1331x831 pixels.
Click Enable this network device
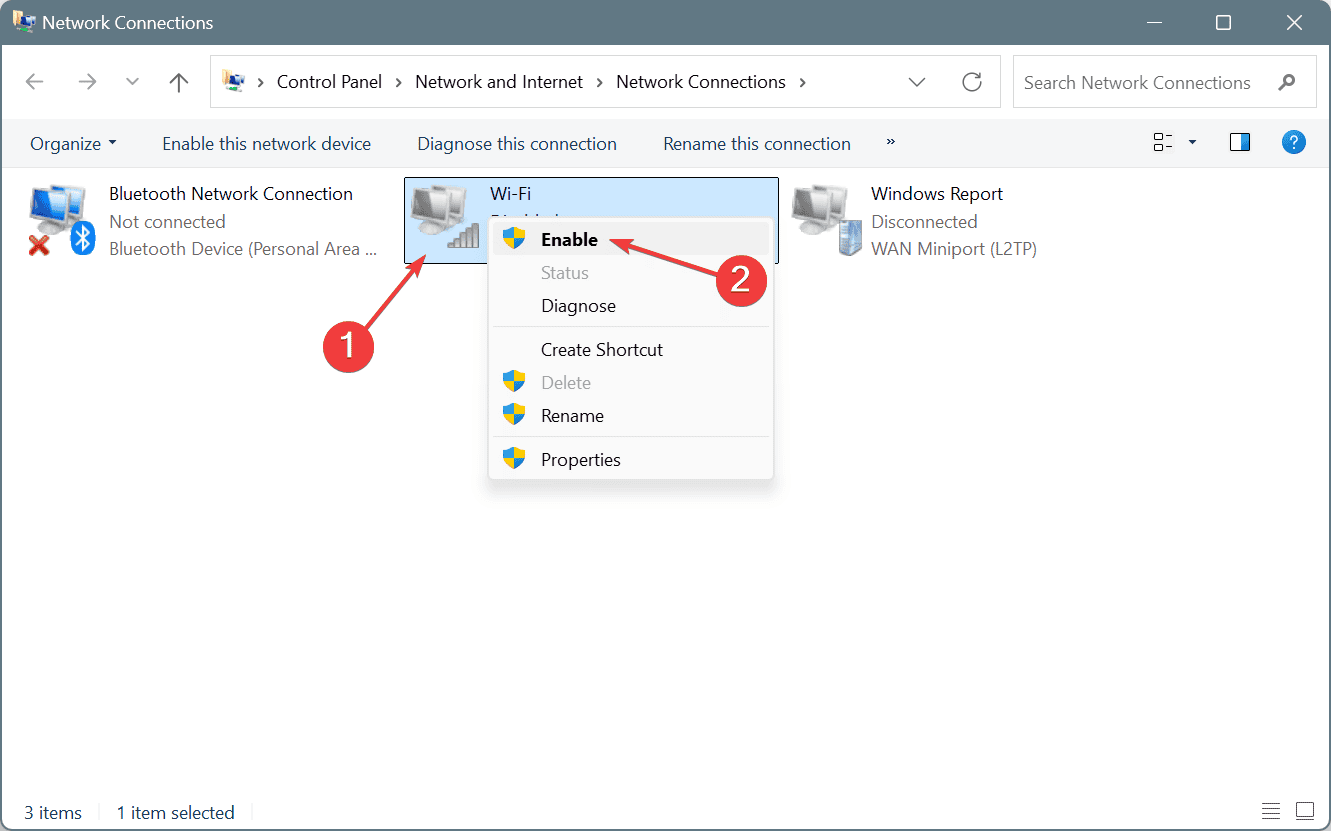click(x=266, y=144)
